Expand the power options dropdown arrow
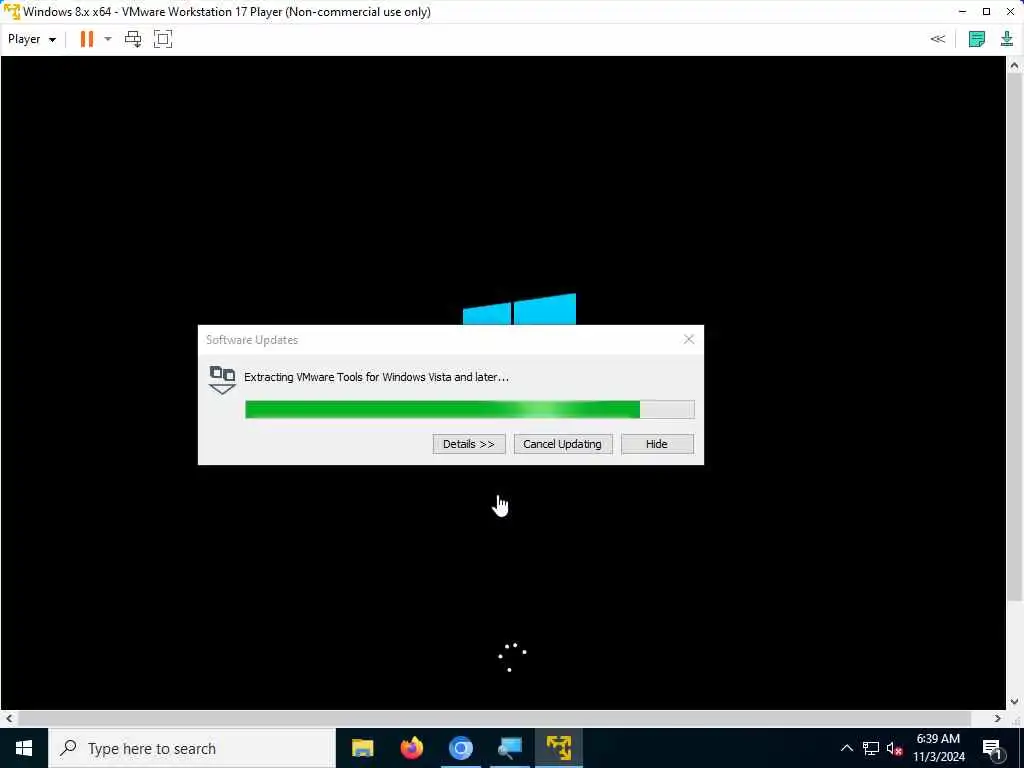Viewport: 1024px width, 768px height. tap(108, 39)
